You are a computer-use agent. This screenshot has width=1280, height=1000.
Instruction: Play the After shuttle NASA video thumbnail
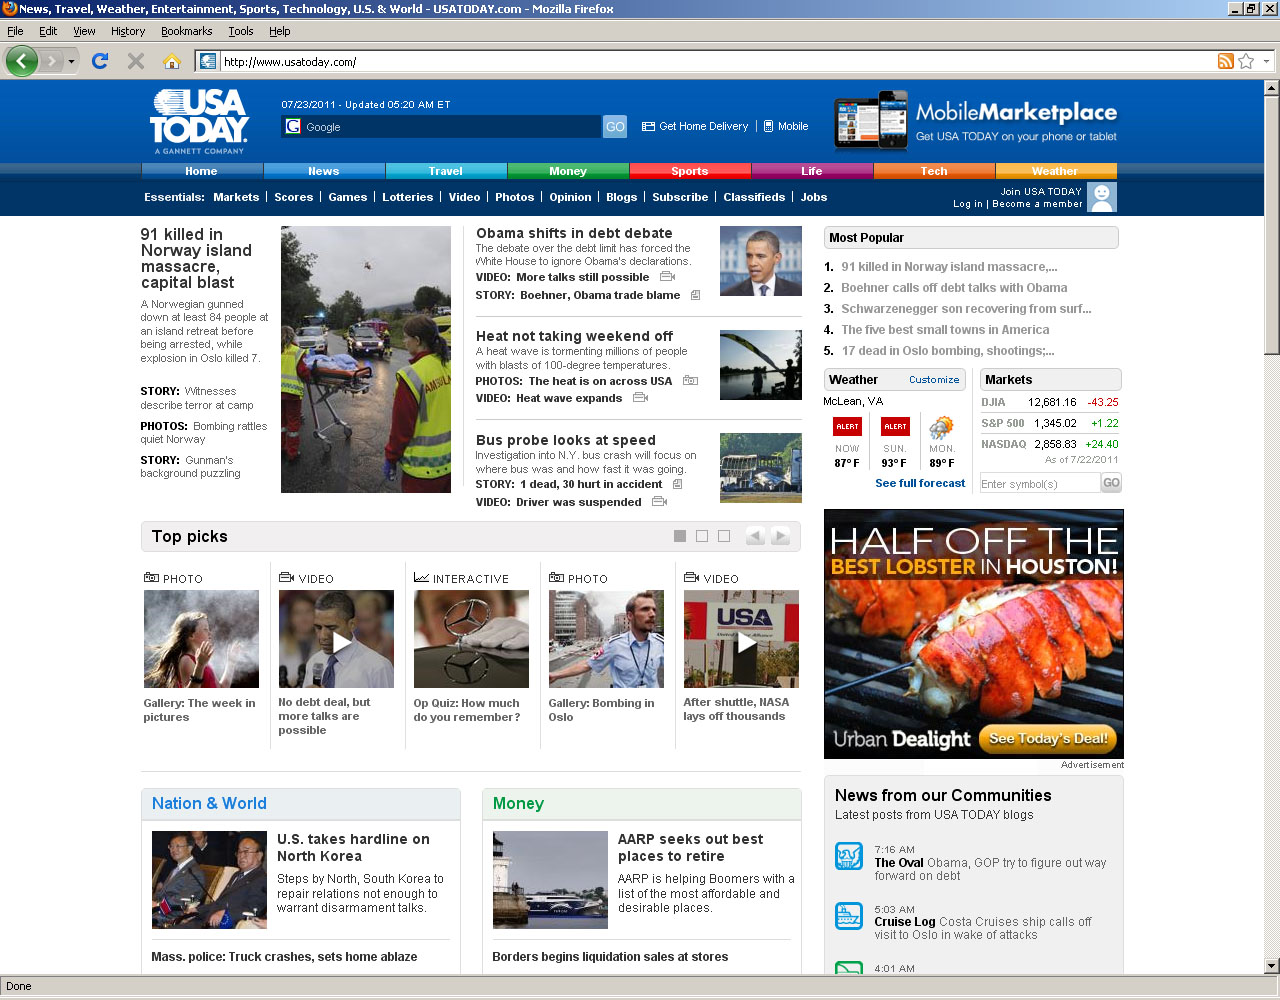741,638
